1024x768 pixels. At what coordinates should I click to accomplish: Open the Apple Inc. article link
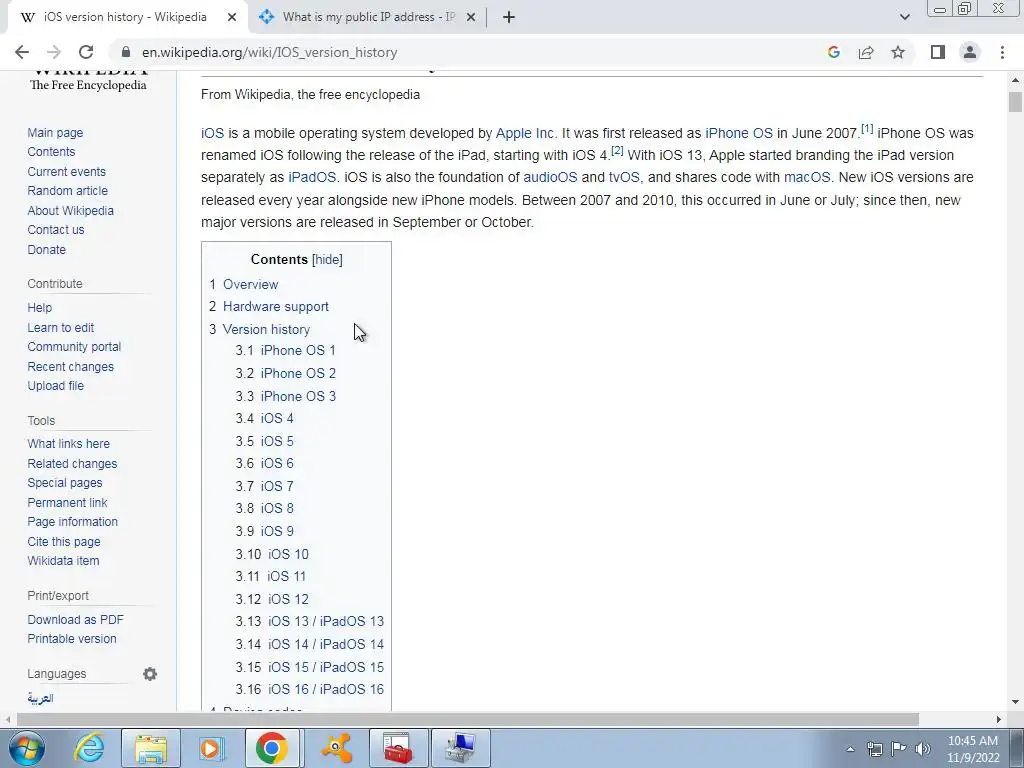[x=526, y=133]
